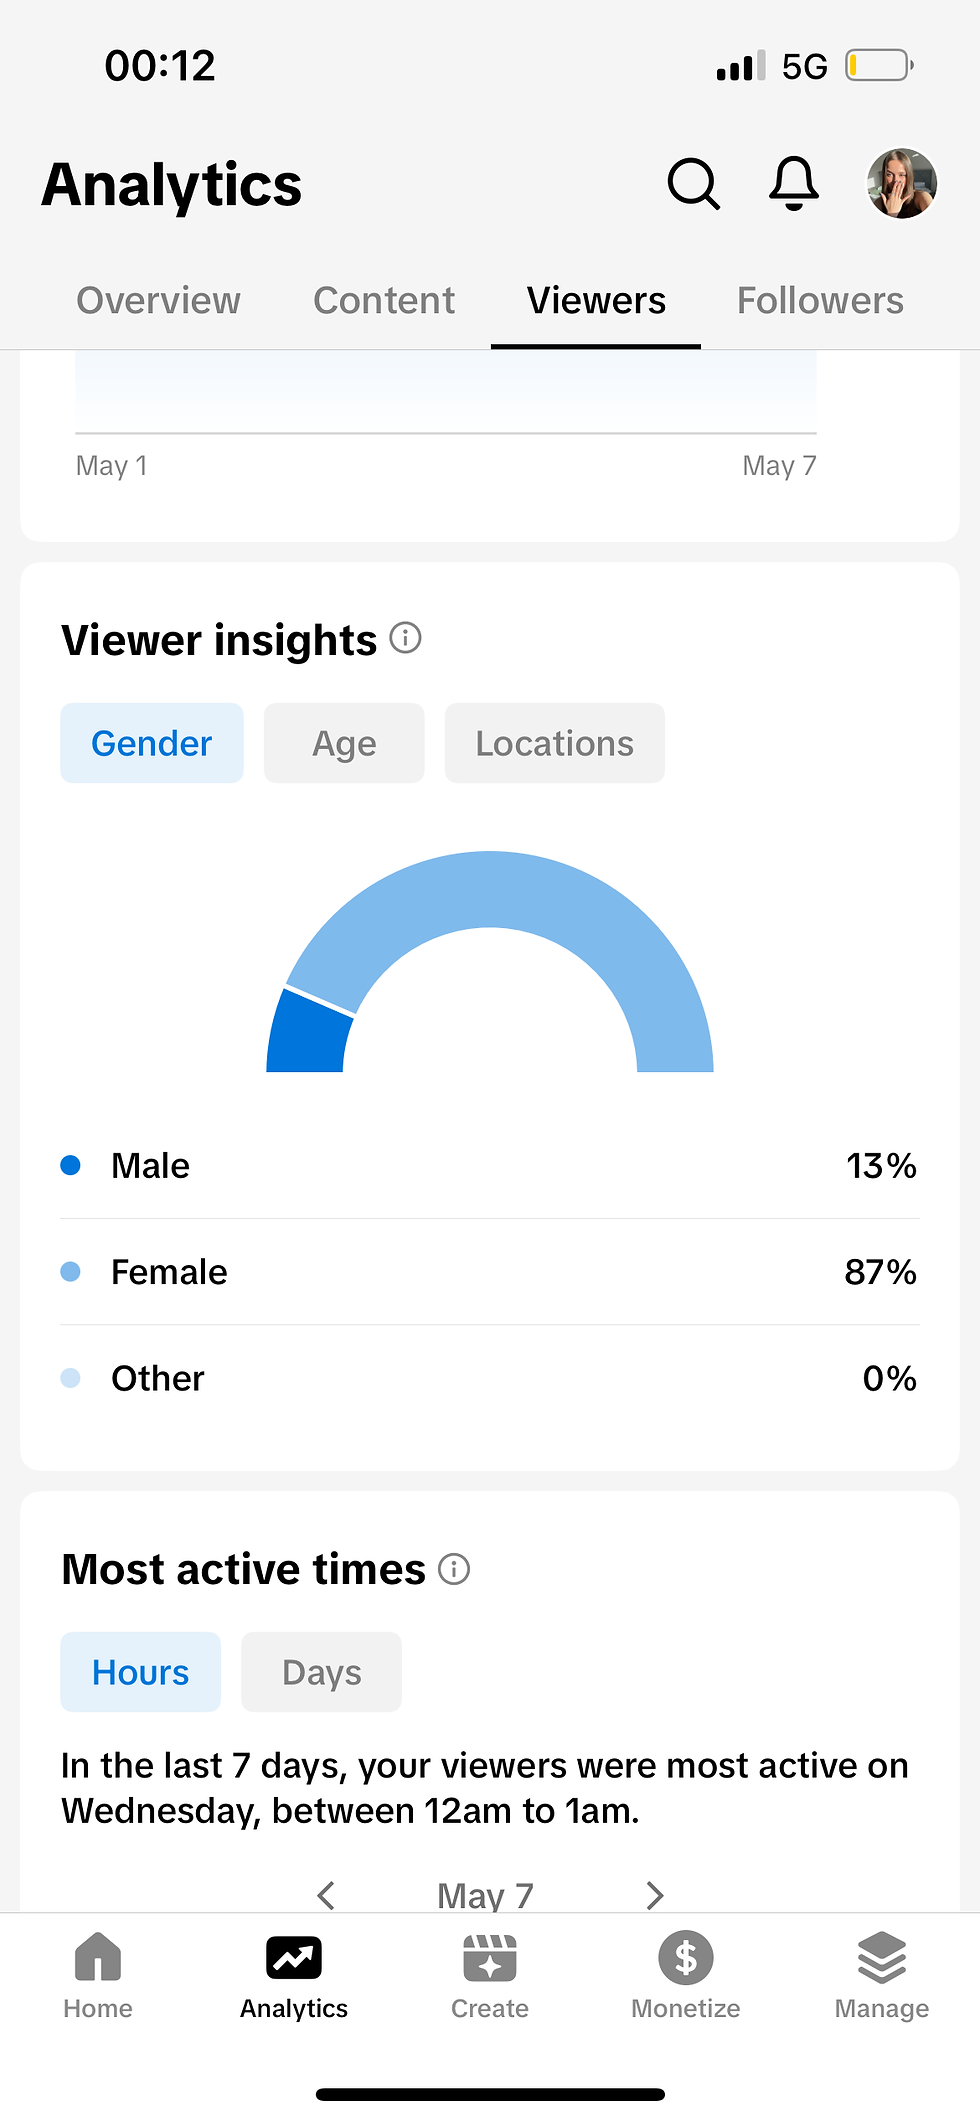Image resolution: width=980 pixels, height=2121 pixels.
Task: Select the Age filter chip
Action: tap(344, 743)
